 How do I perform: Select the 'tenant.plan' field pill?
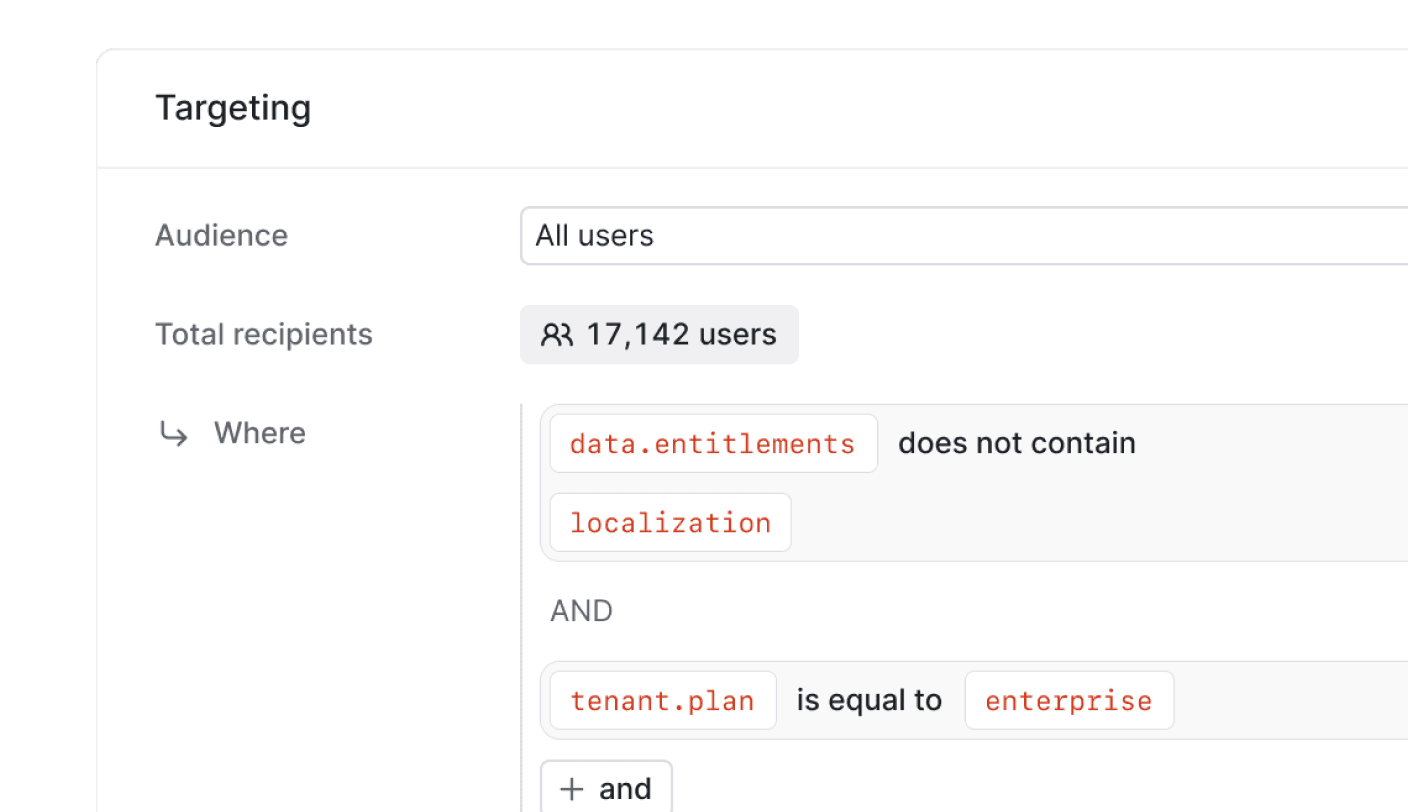(662, 700)
